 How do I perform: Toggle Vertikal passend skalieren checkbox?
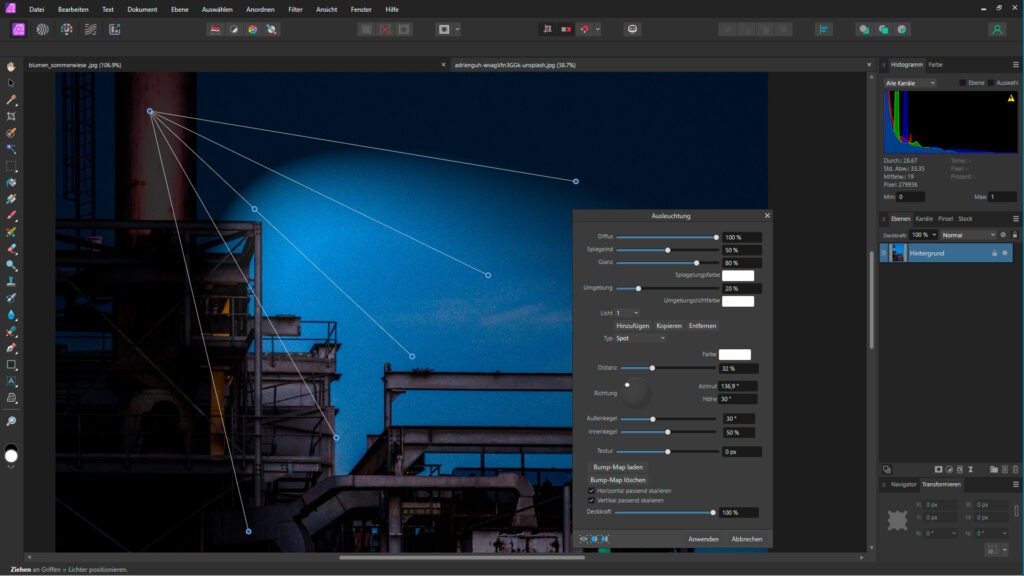[x=591, y=500]
